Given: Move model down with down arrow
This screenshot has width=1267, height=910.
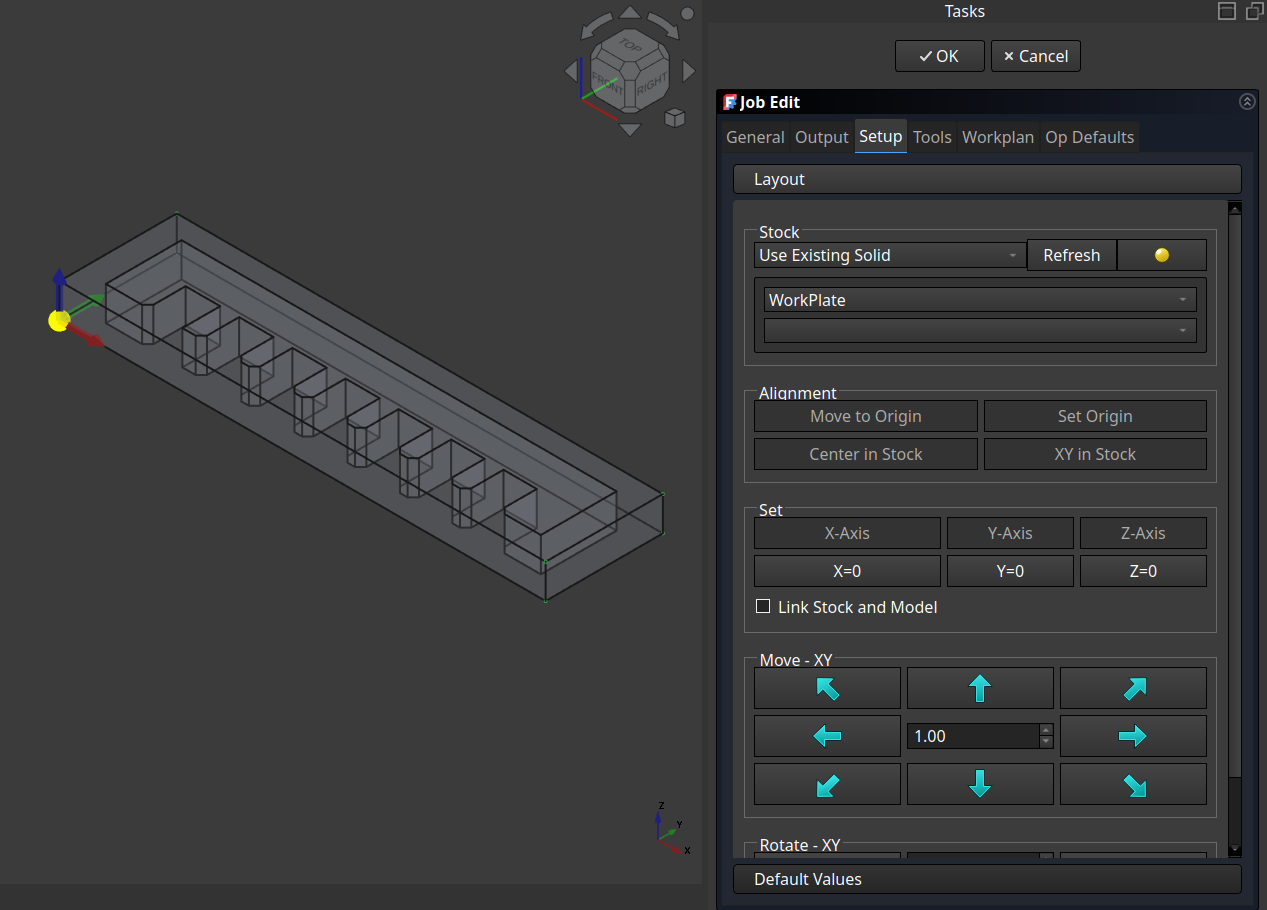Looking at the screenshot, I should pos(980,784).
